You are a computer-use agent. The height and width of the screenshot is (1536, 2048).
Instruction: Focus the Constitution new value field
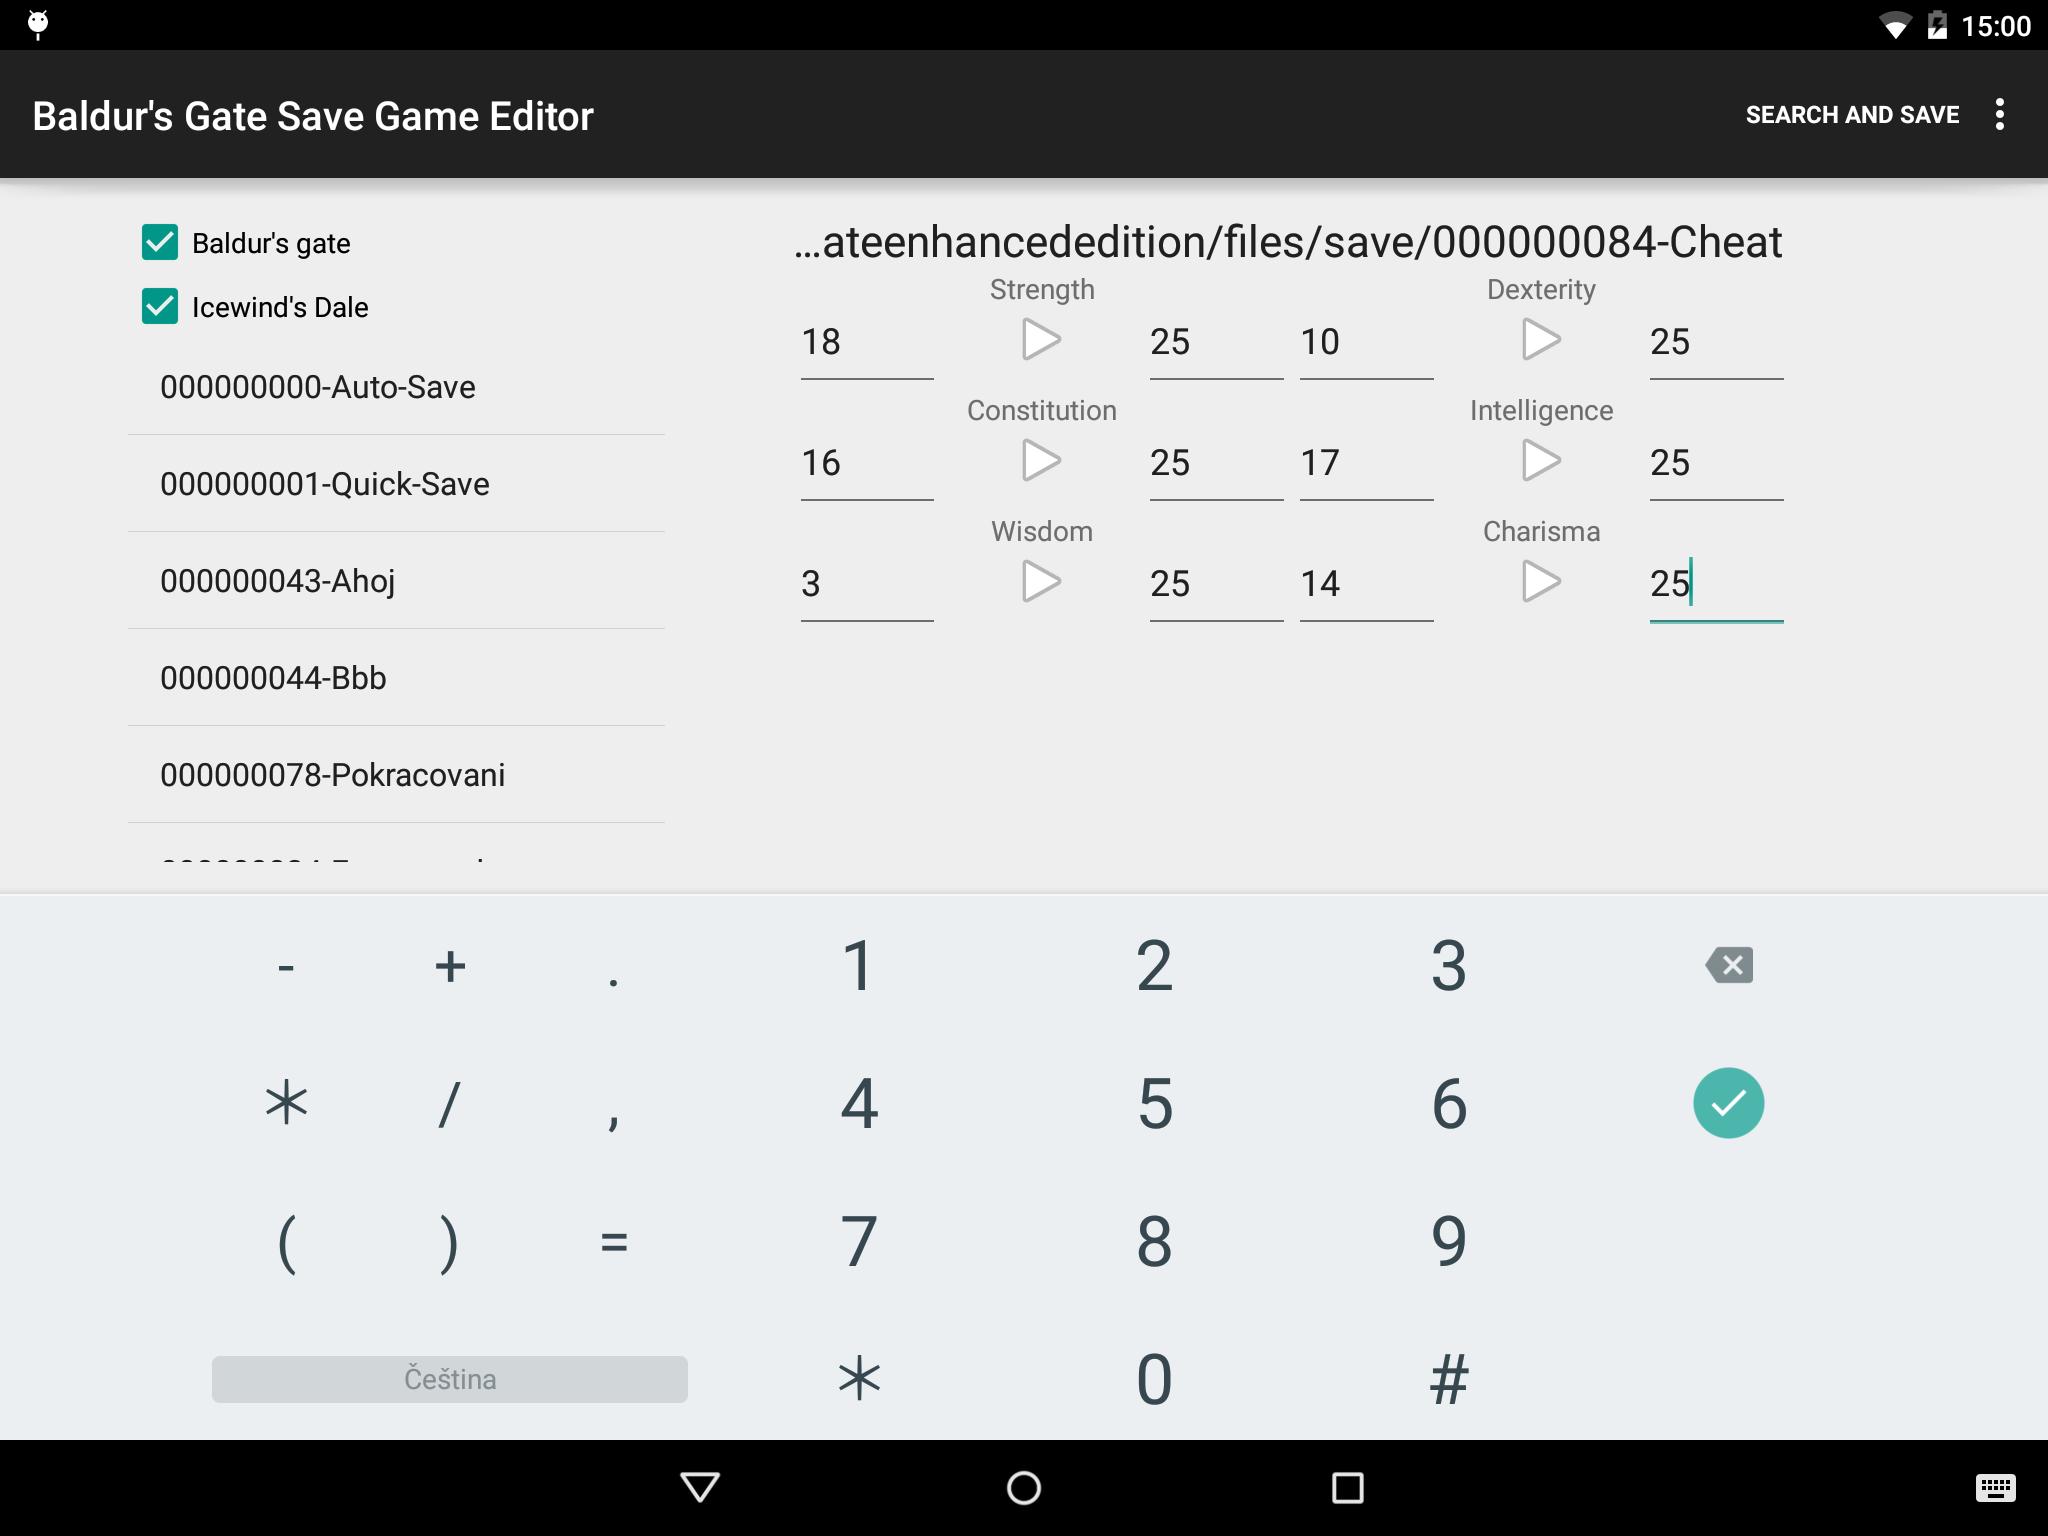1216,464
